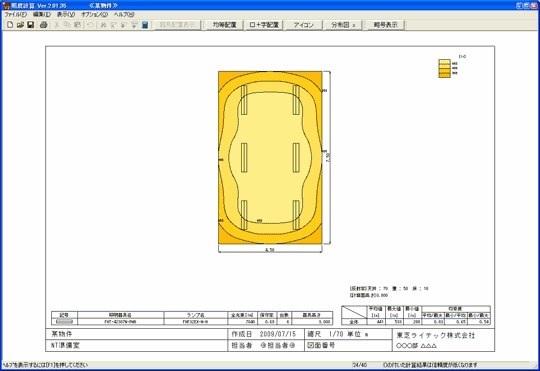540x371 pixels.
Task: Click the date 2009/07/15 text
Action: click(x=278, y=334)
